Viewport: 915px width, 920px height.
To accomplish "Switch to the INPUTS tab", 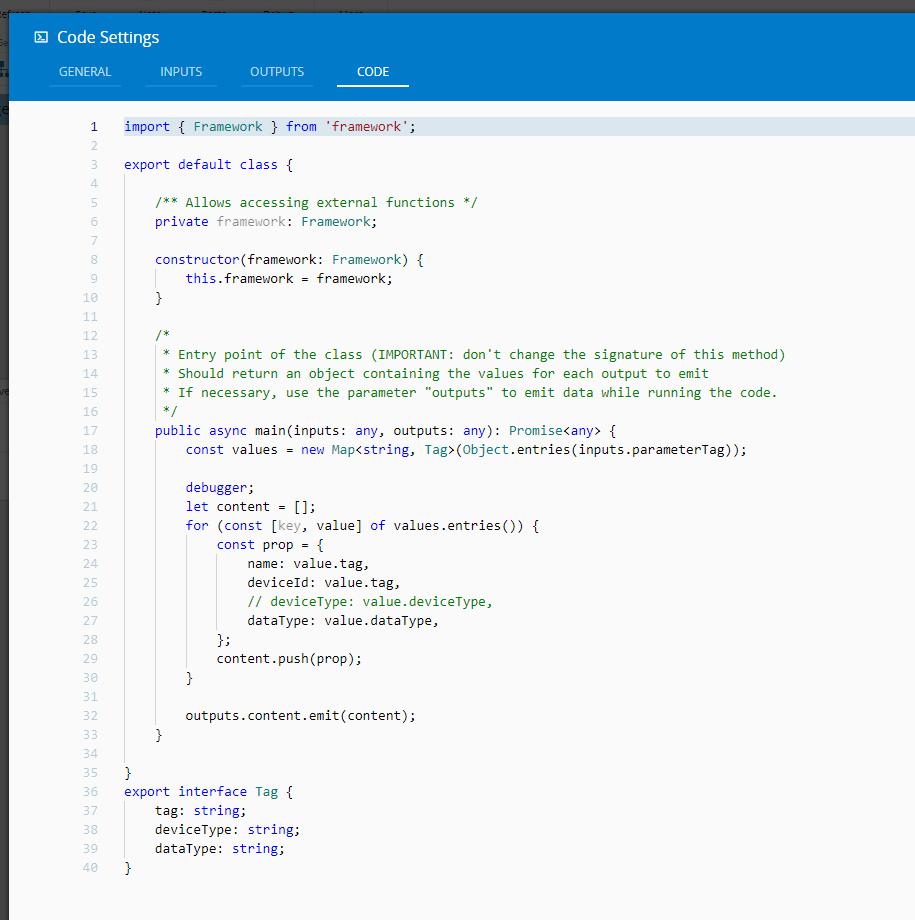I will pos(181,72).
